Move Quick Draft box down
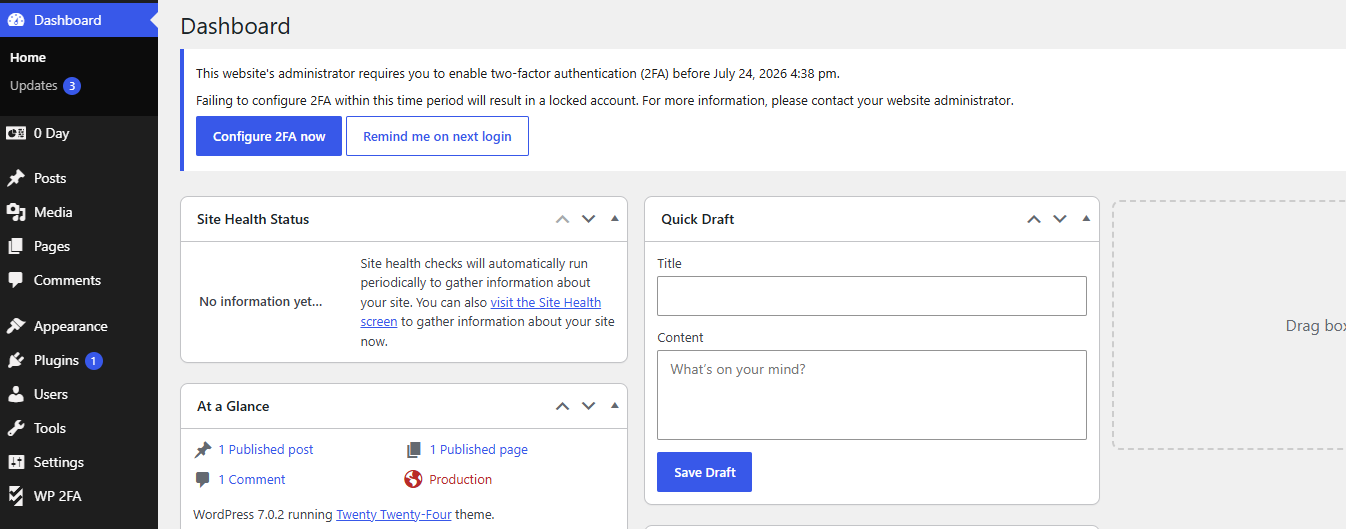Screen dimensions: 1346x529 point(1060,219)
